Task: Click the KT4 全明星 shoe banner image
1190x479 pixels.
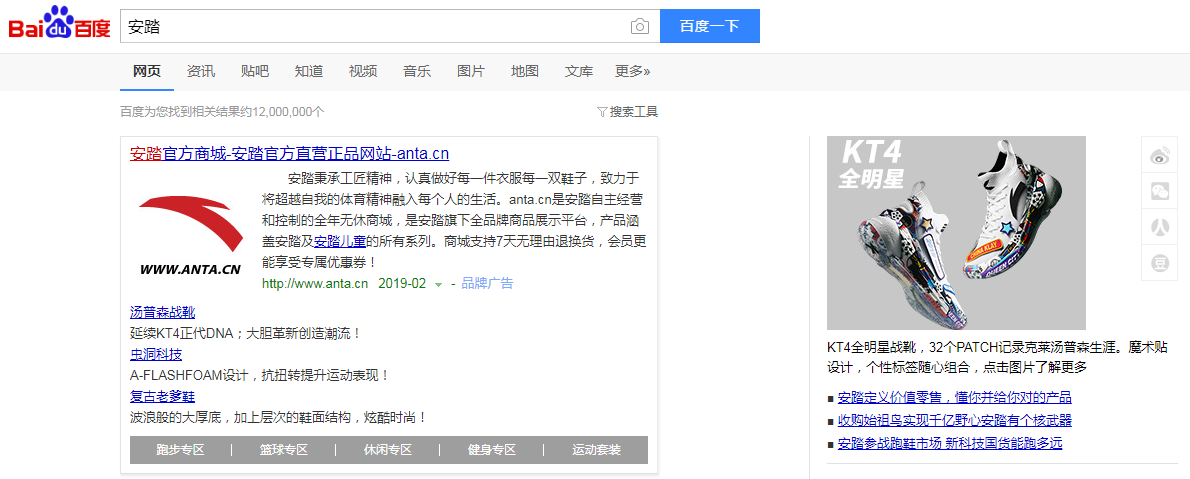Action: pos(956,233)
